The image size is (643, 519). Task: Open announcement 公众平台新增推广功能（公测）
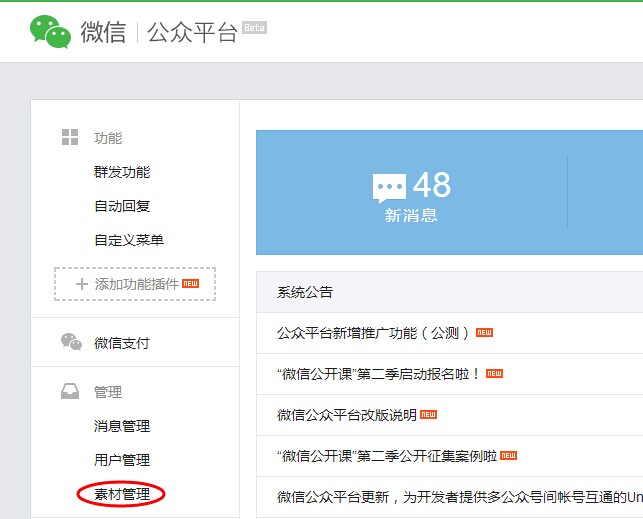[x=373, y=333]
